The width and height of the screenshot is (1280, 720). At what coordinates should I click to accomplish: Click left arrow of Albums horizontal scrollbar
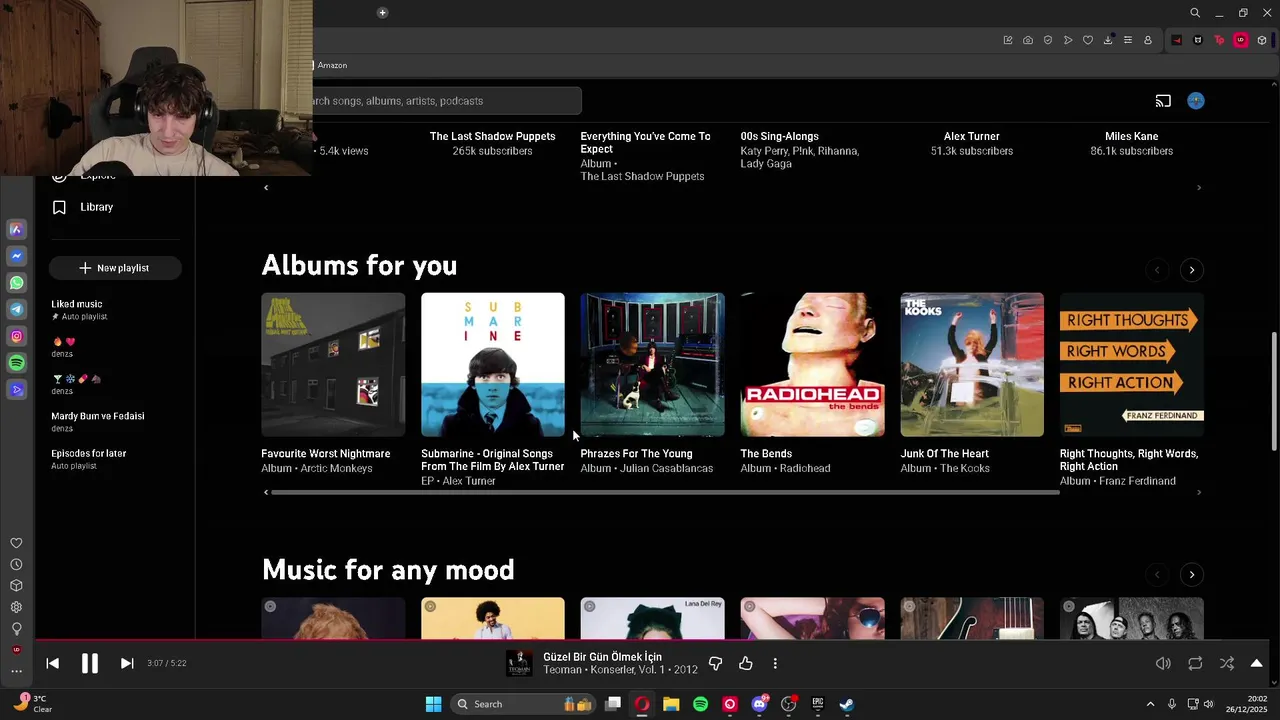pyautogui.click(x=266, y=492)
